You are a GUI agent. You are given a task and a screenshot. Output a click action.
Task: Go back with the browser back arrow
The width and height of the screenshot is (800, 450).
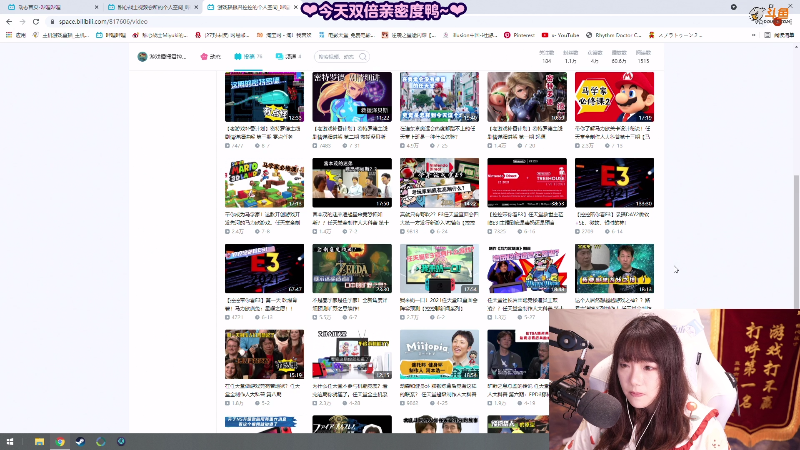9,21
